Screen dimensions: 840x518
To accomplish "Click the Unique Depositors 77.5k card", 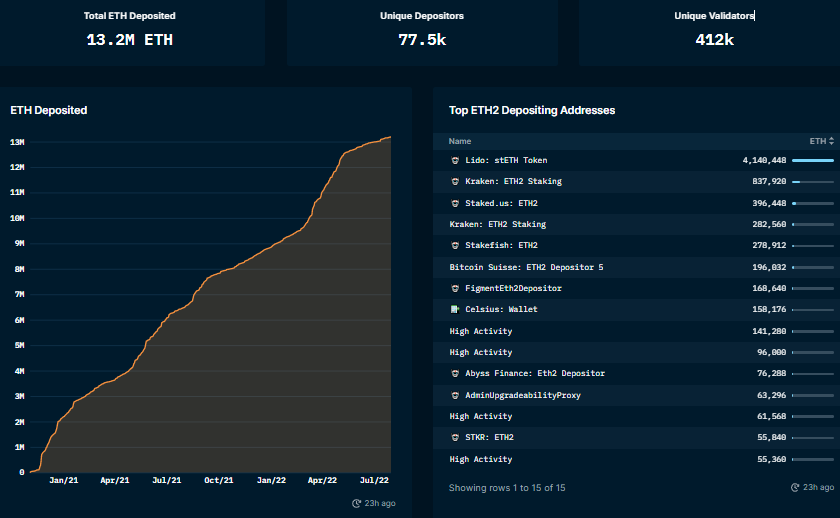I will click(x=422, y=30).
